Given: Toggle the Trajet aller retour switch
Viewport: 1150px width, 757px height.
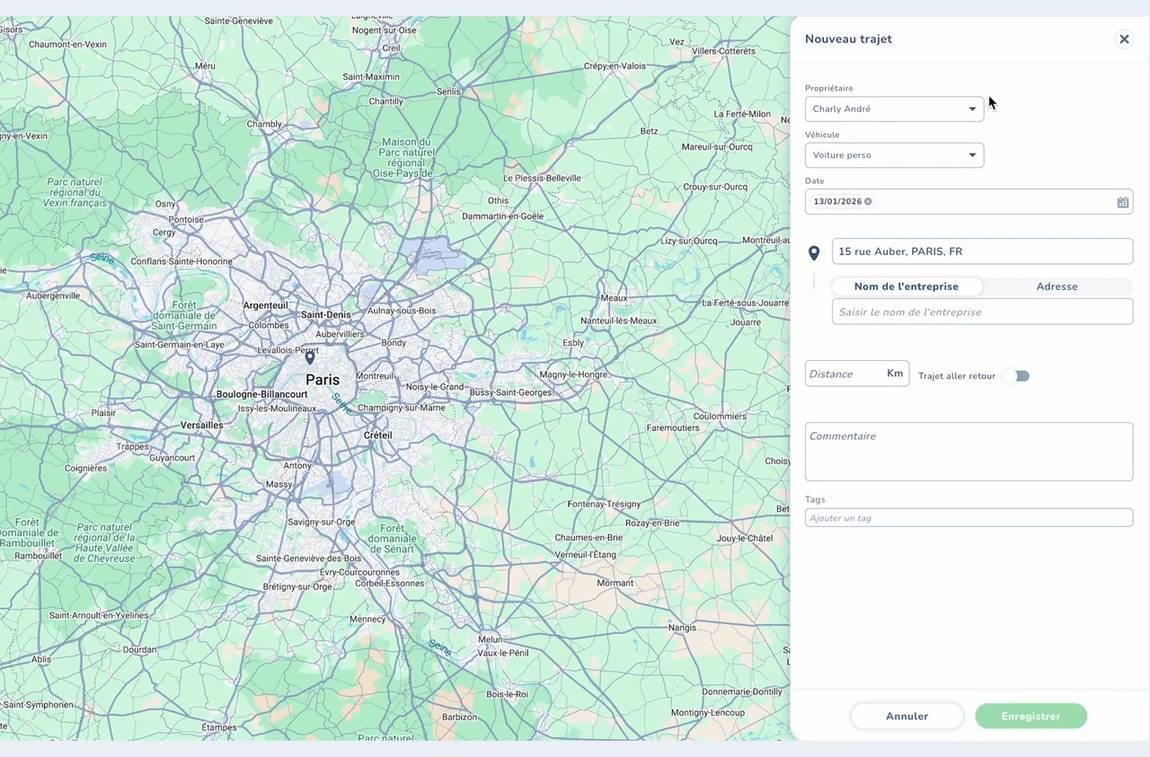Looking at the screenshot, I should point(1017,376).
